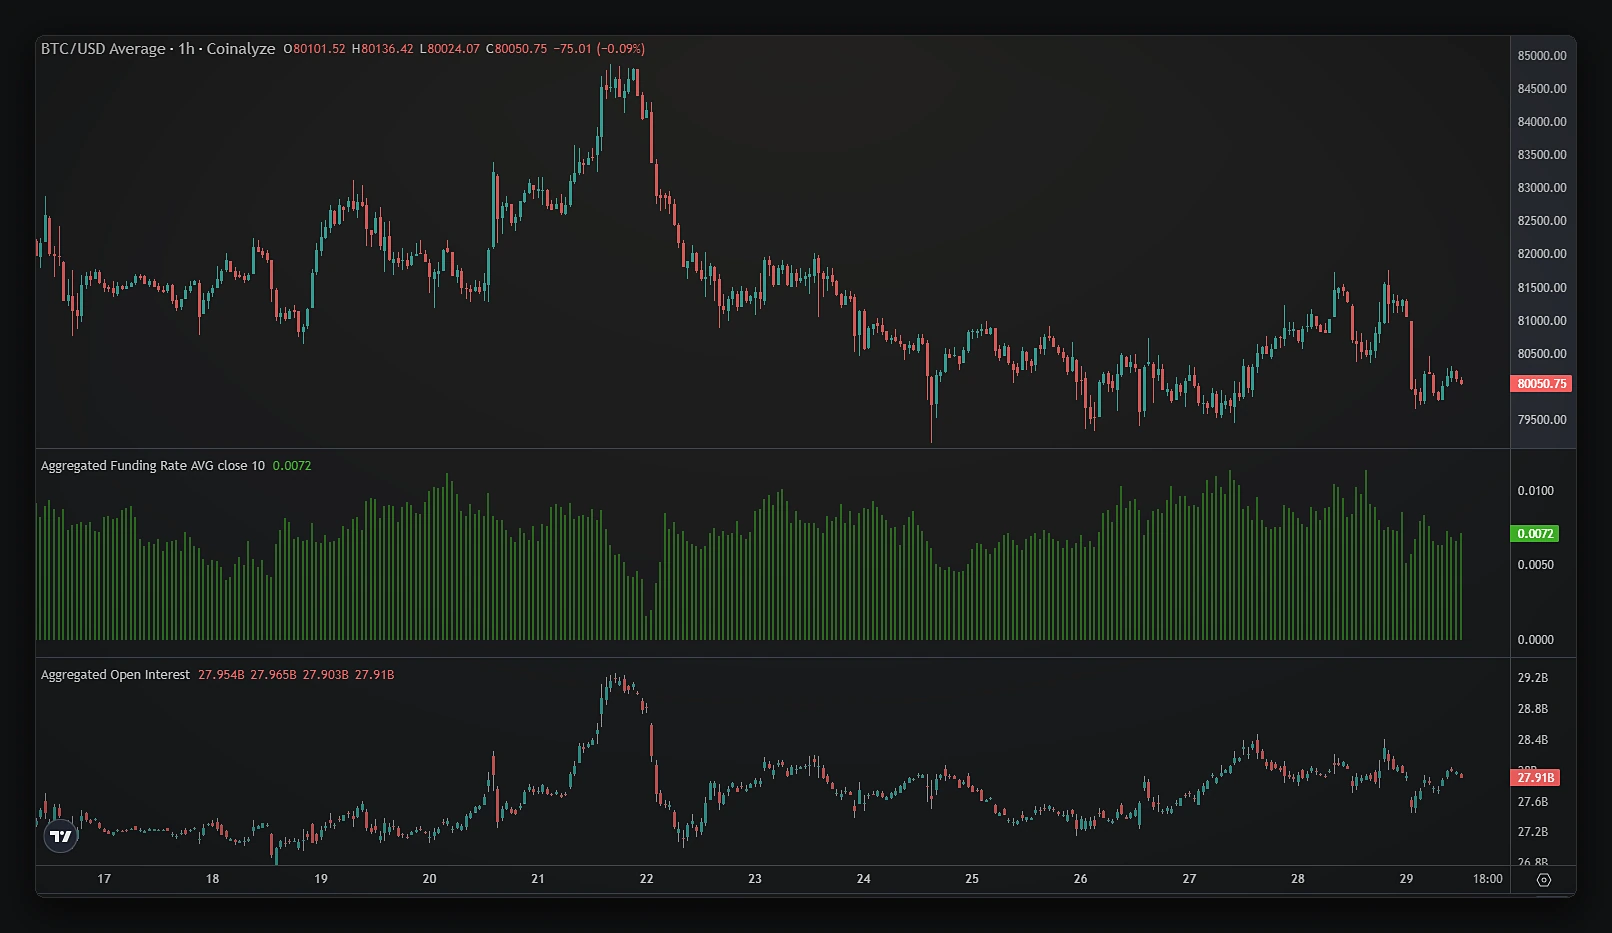Select 0.0000 funding scale label
This screenshot has height=933, width=1612.
pyautogui.click(x=1536, y=640)
